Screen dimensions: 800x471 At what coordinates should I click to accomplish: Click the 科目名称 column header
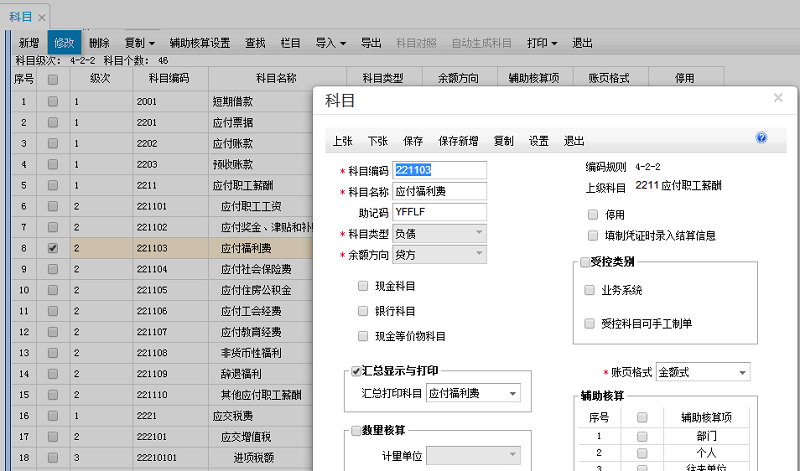tap(277, 78)
